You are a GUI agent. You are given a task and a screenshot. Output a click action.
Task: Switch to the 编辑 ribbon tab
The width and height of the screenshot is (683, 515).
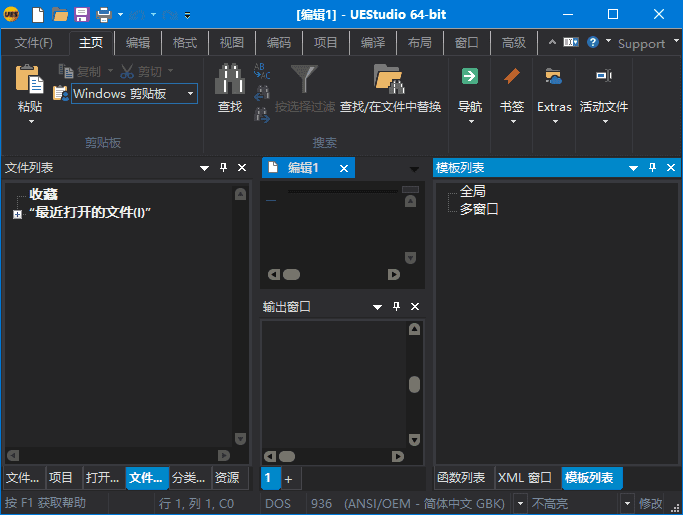coord(137,43)
